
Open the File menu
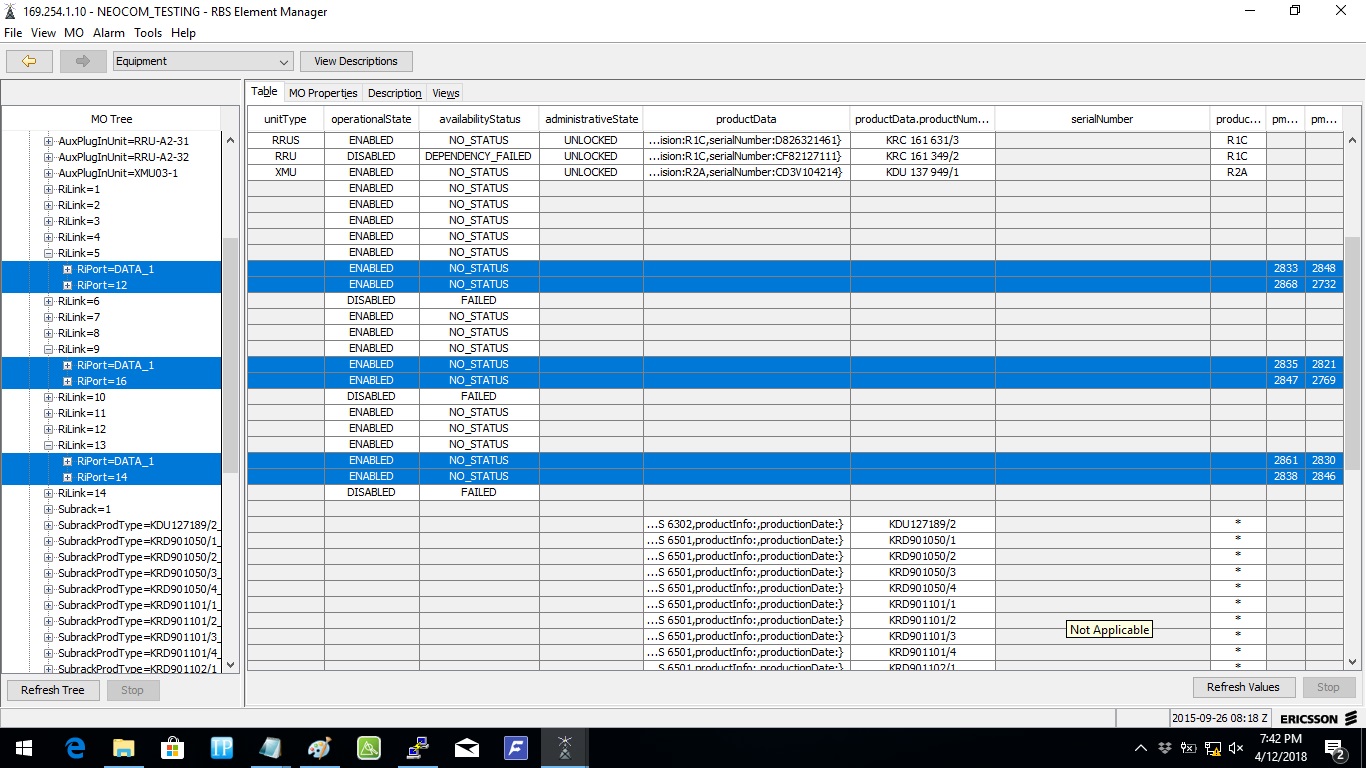tap(13, 33)
